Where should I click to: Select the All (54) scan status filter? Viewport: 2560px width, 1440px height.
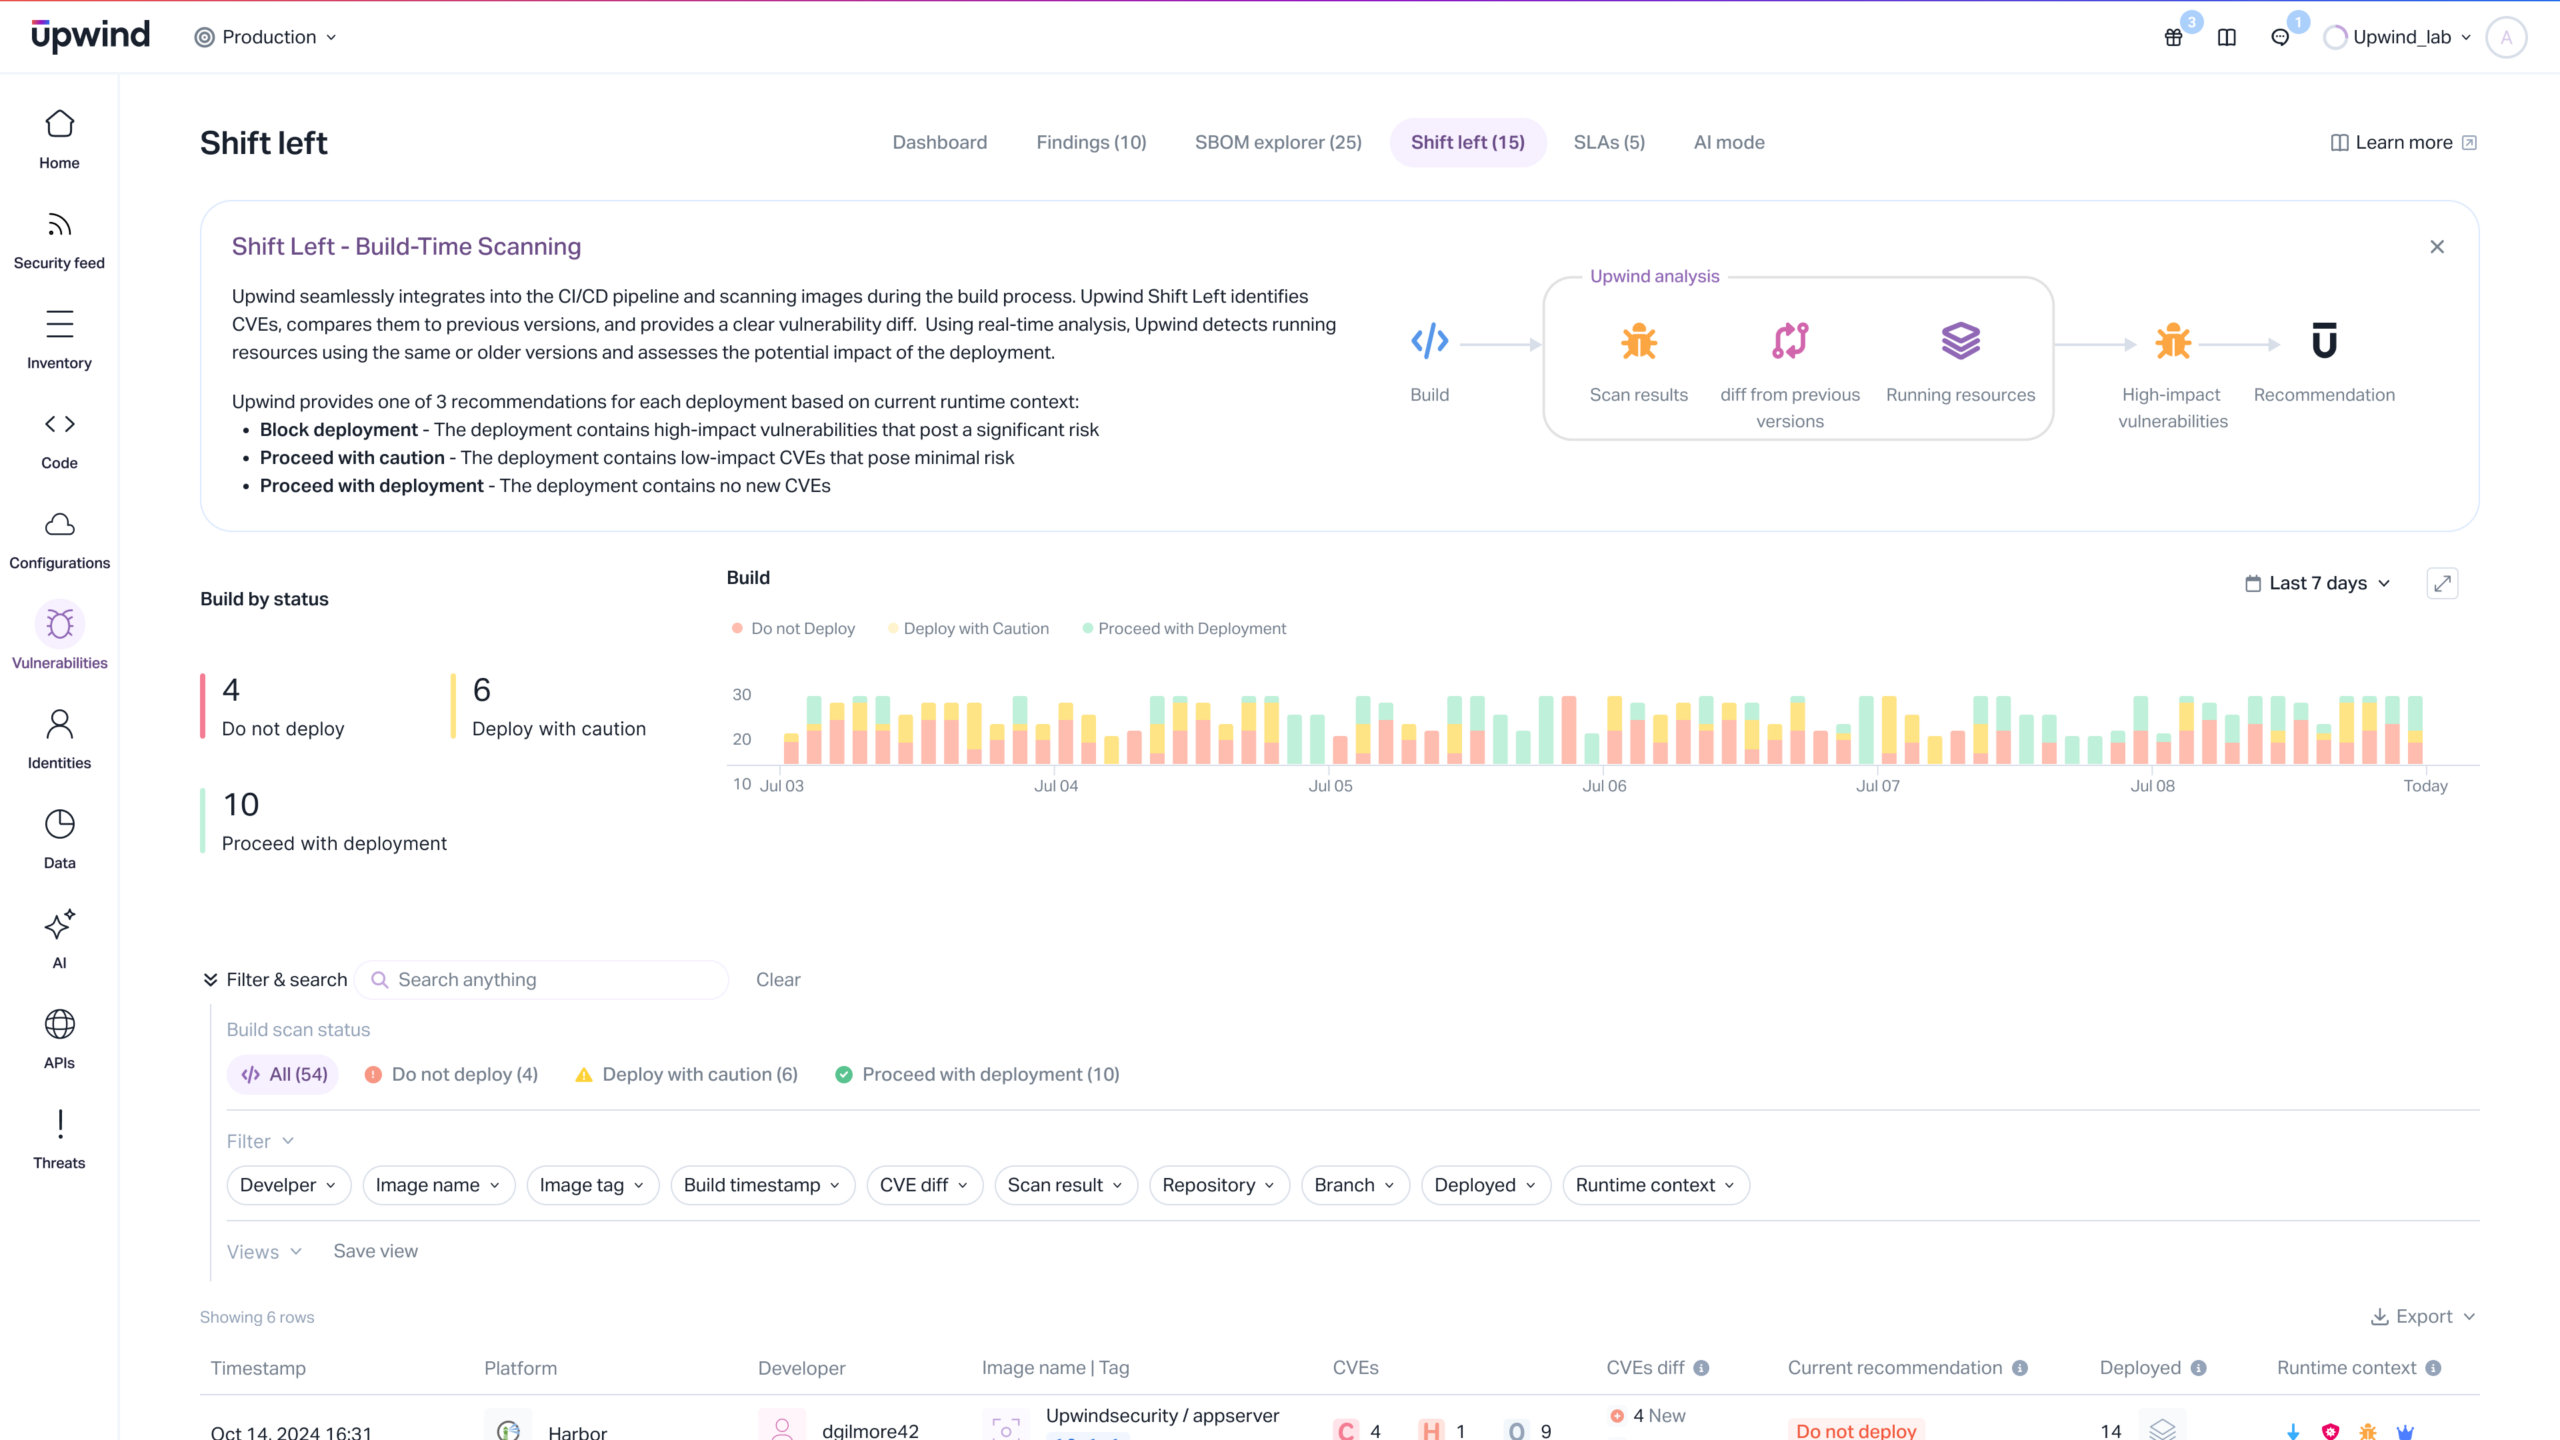point(284,1074)
